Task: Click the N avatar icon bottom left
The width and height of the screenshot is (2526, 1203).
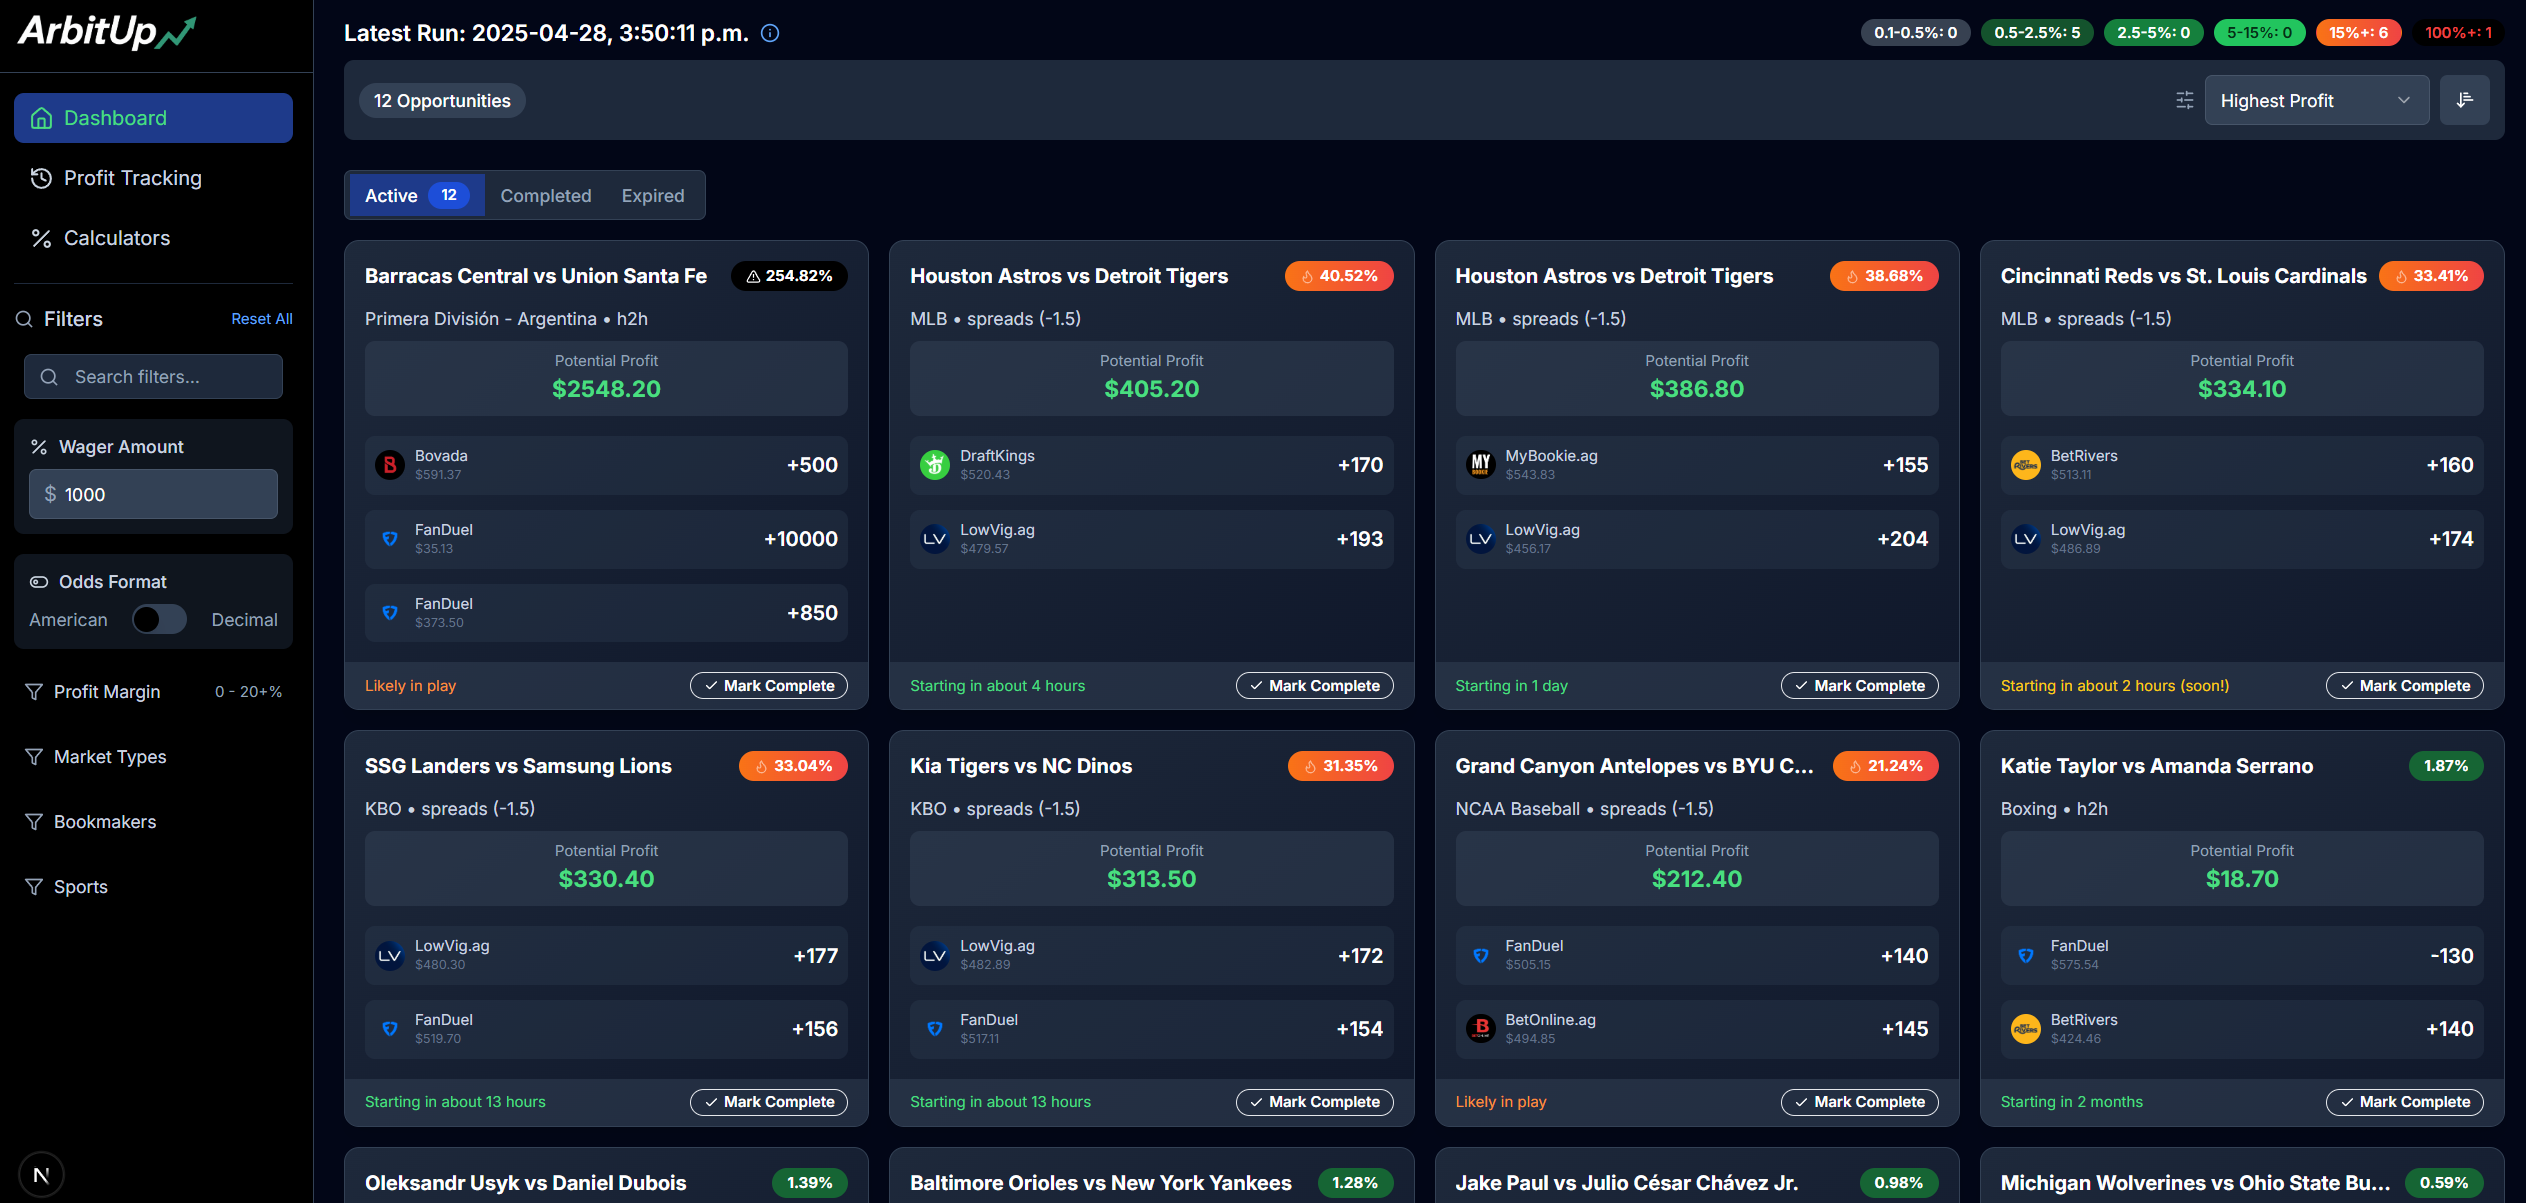Action: click(41, 1174)
